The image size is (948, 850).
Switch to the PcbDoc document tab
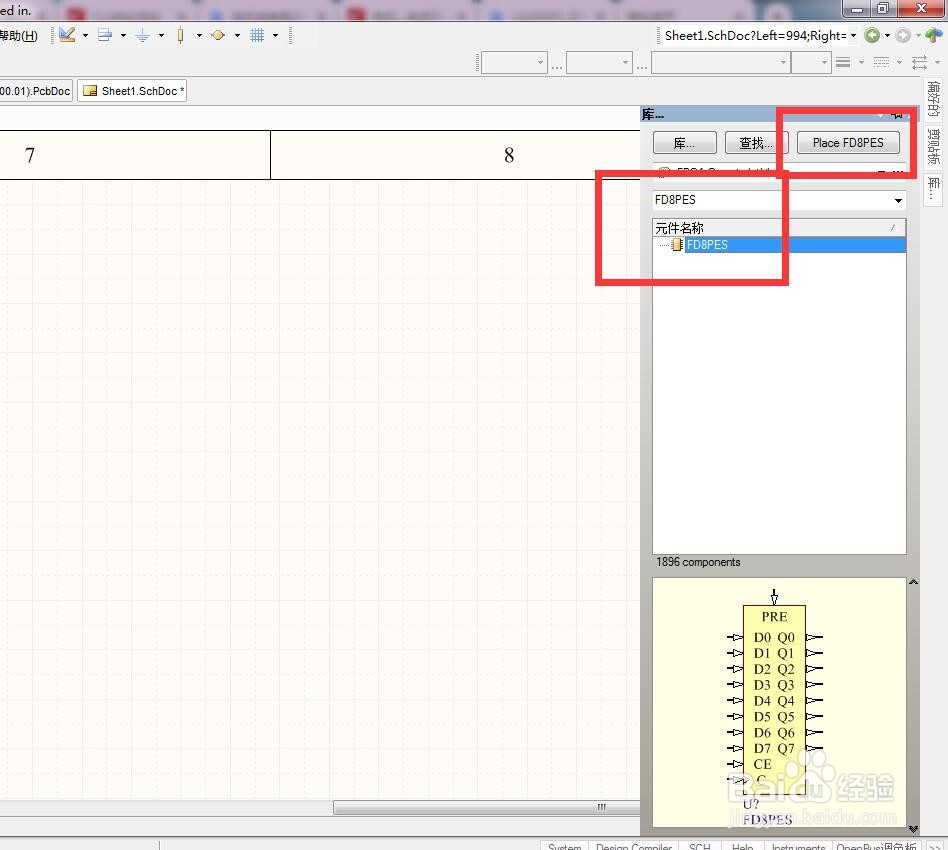(x=36, y=91)
